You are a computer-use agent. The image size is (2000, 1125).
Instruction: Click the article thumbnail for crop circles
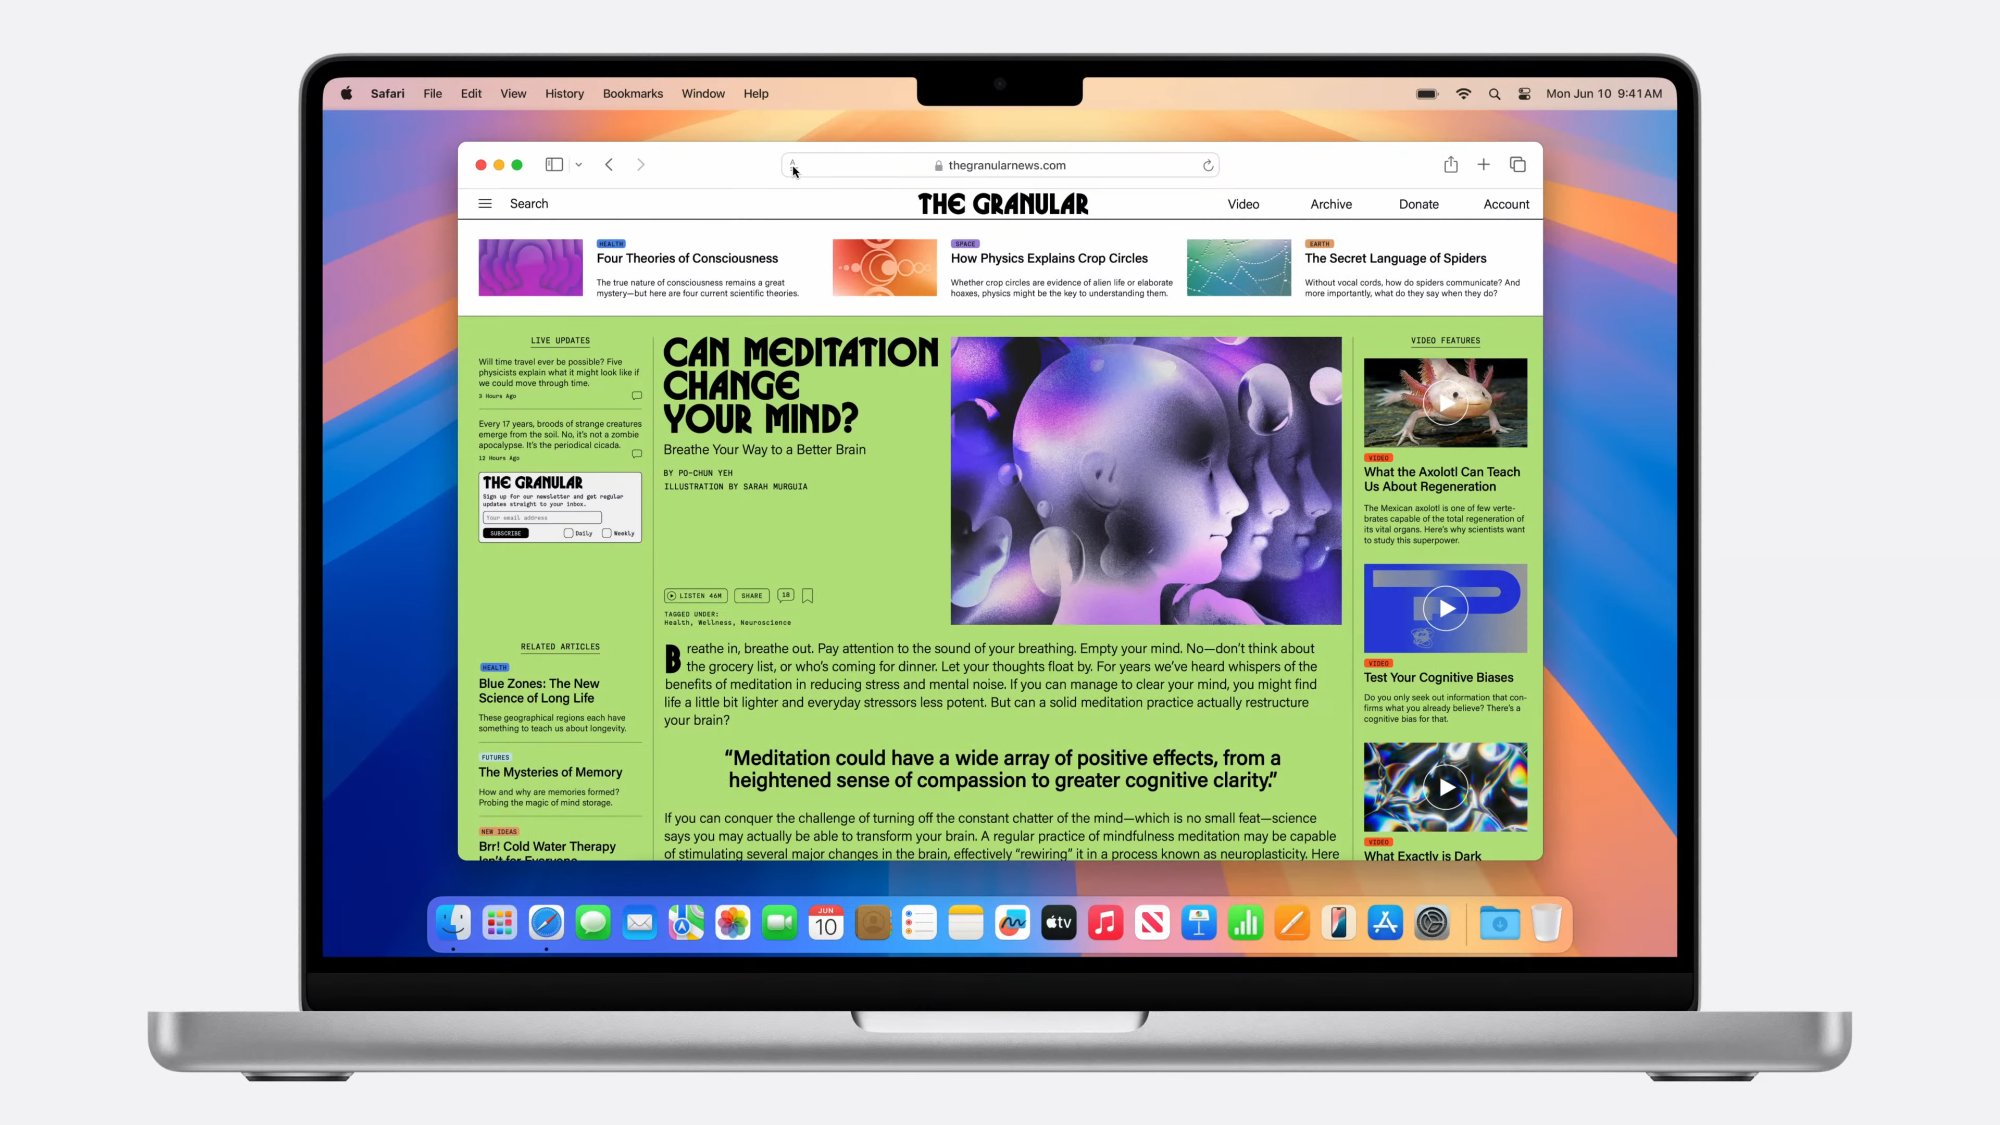pos(883,268)
